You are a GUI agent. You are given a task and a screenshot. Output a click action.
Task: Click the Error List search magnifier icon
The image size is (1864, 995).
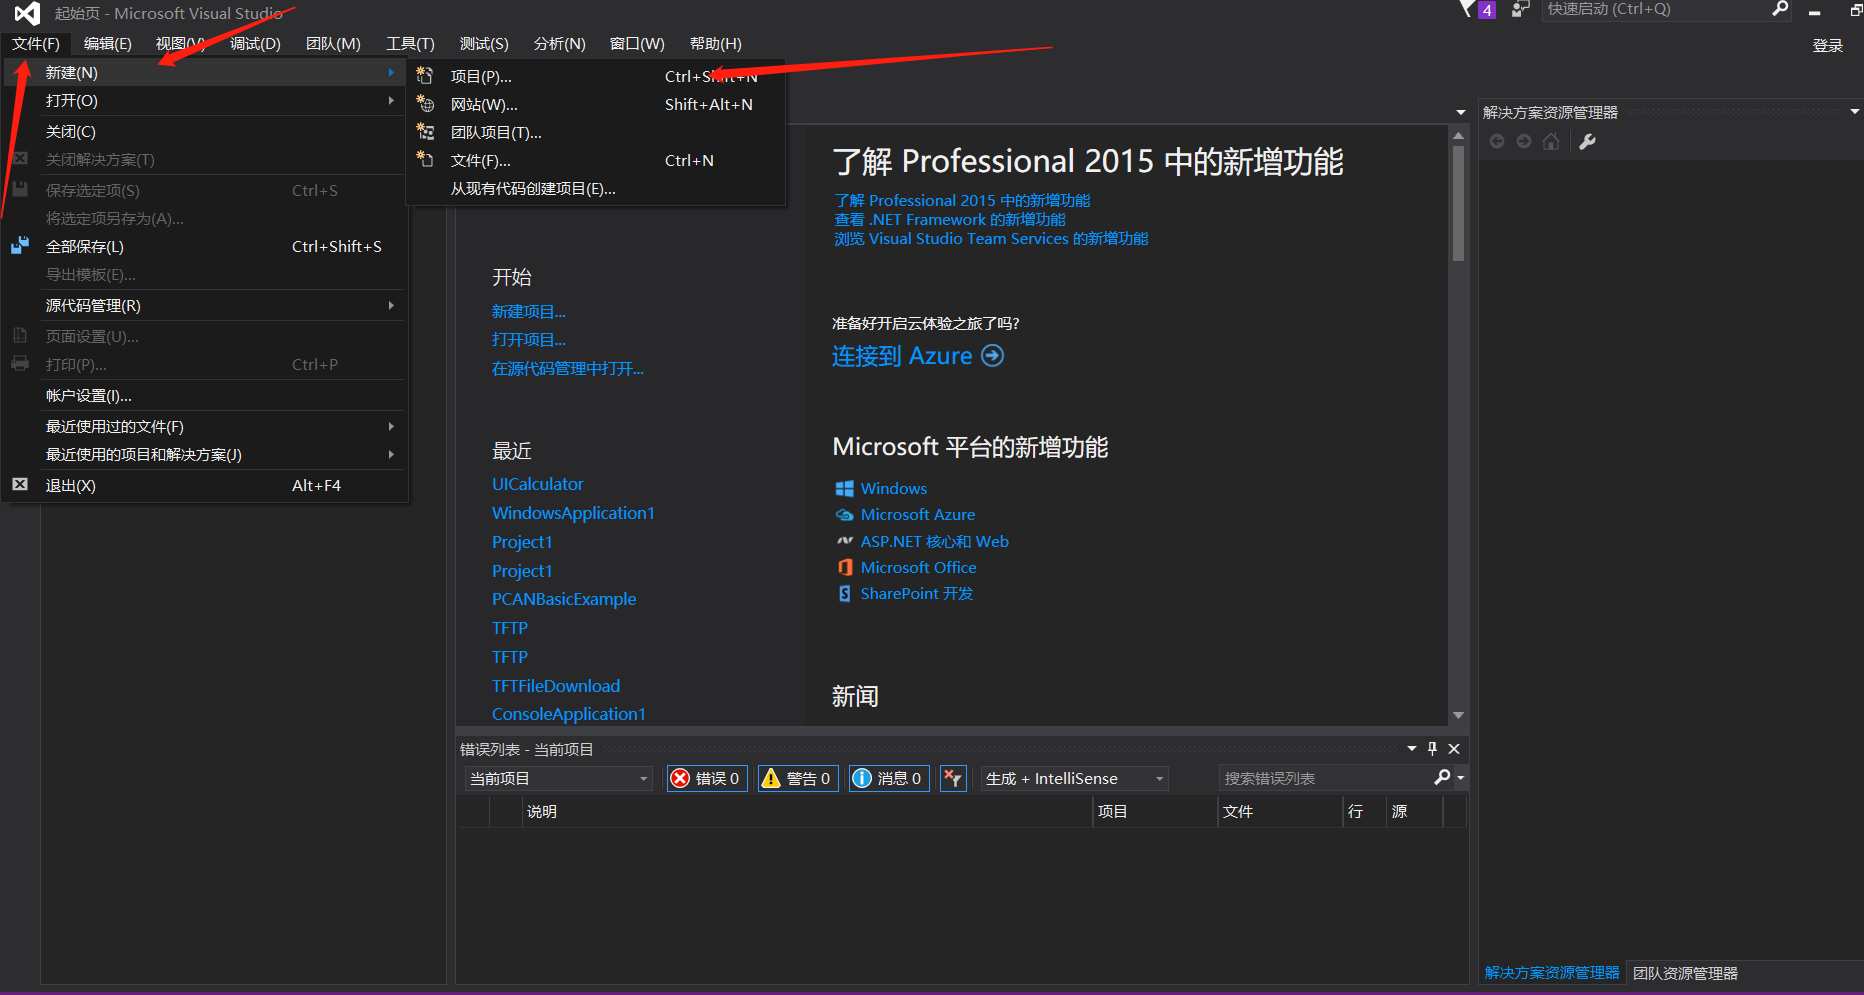pyautogui.click(x=1442, y=777)
